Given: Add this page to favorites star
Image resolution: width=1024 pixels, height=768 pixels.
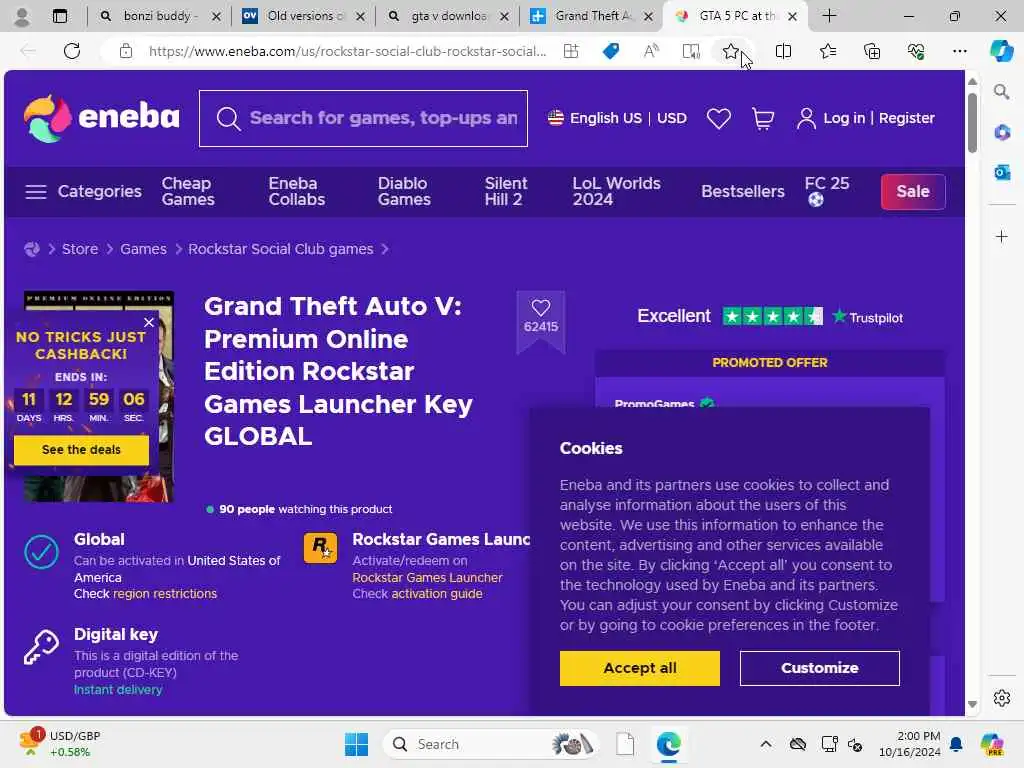Looking at the screenshot, I should (731, 51).
